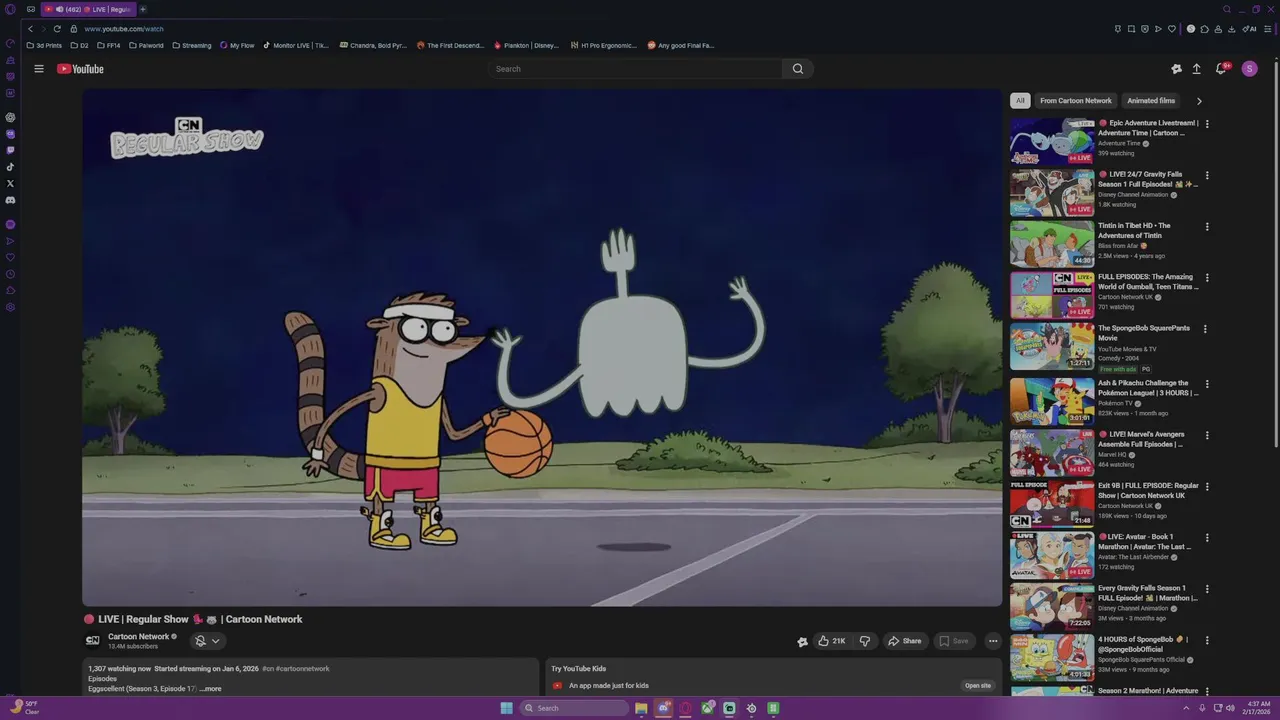Image resolution: width=1280 pixels, height=720 pixels.
Task: Open Cartoon Network channel name link
Action: [x=139, y=637]
